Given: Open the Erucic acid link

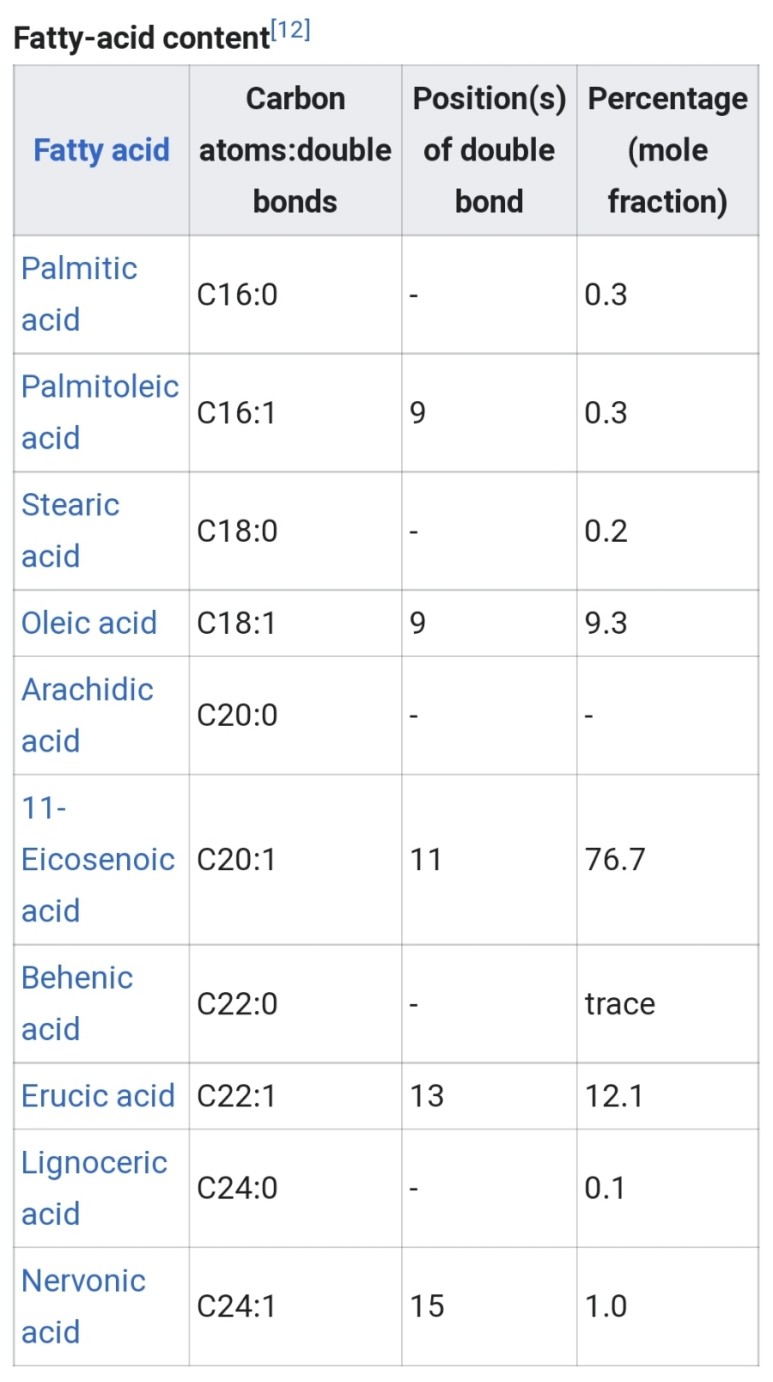Looking at the screenshot, I should tap(98, 1095).
